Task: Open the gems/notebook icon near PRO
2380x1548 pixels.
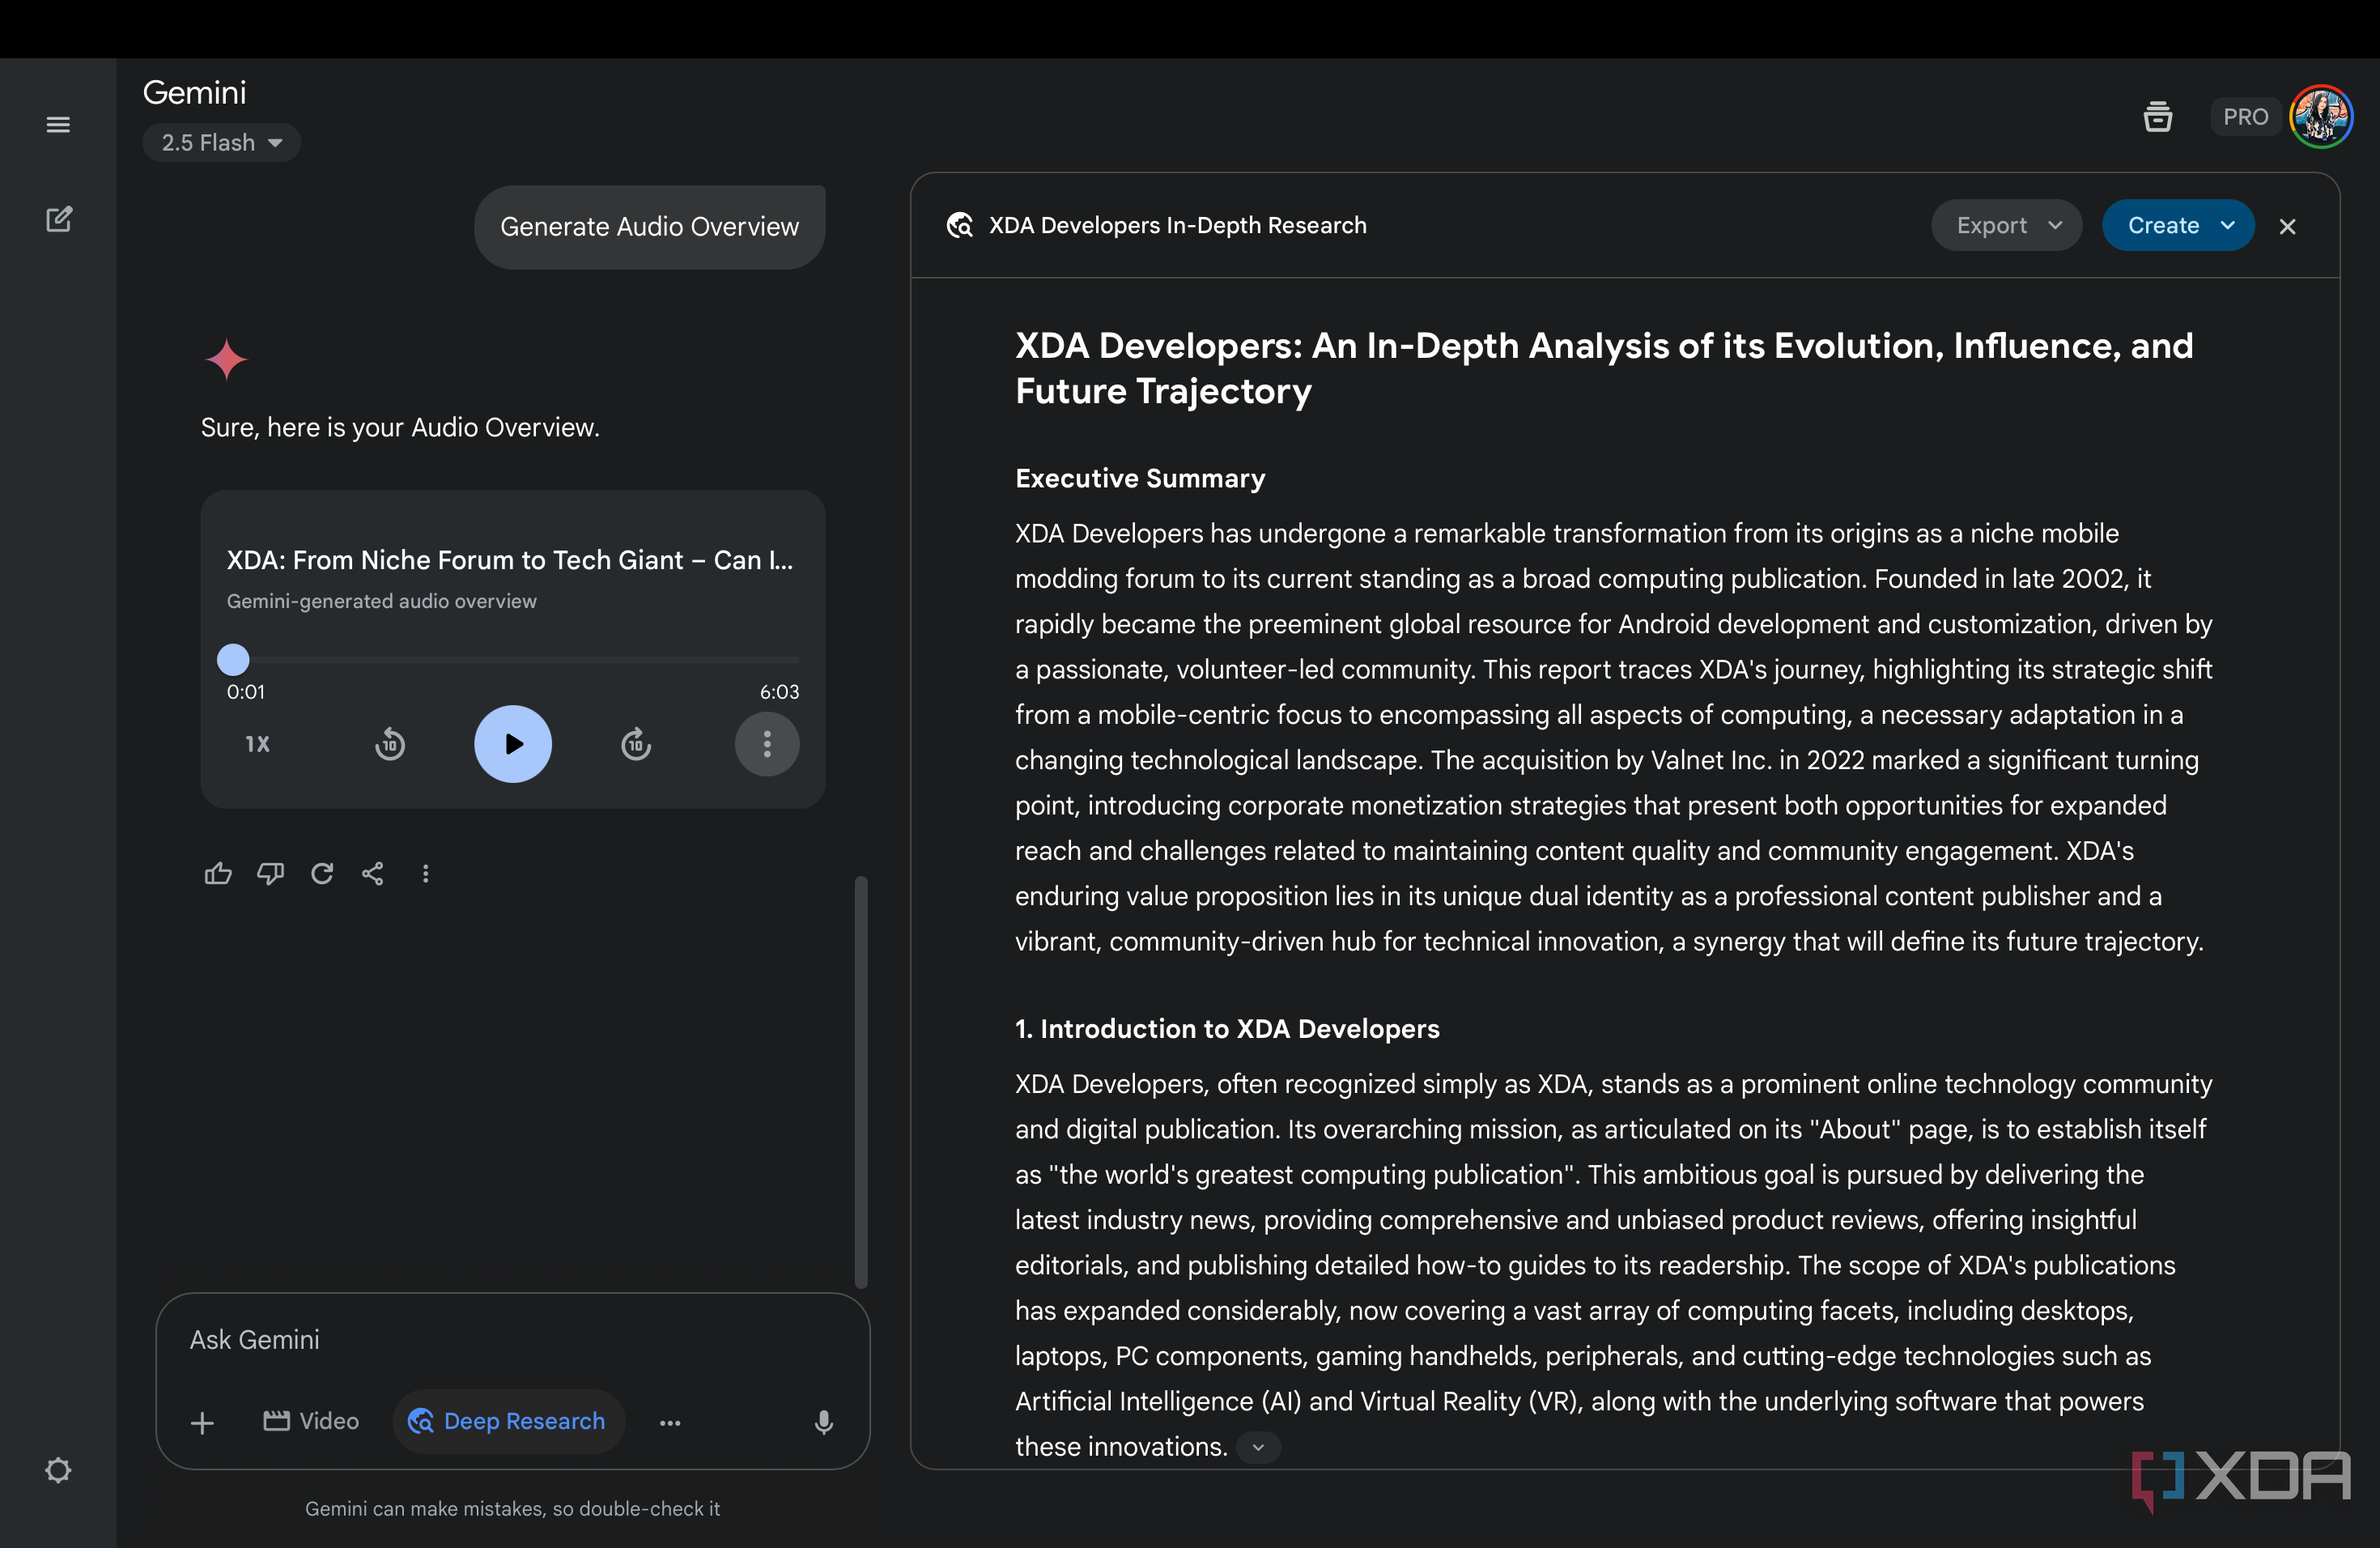Action: 2157,117
